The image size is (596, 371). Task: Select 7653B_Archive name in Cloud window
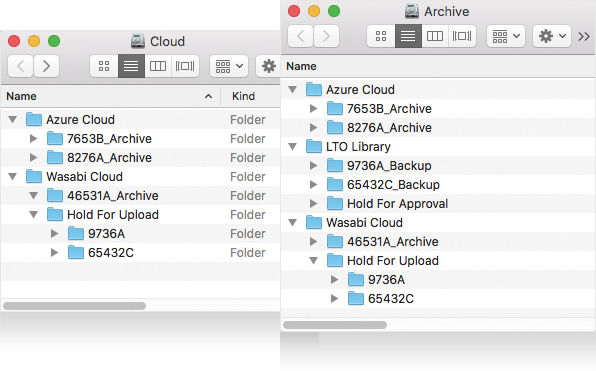109,139
